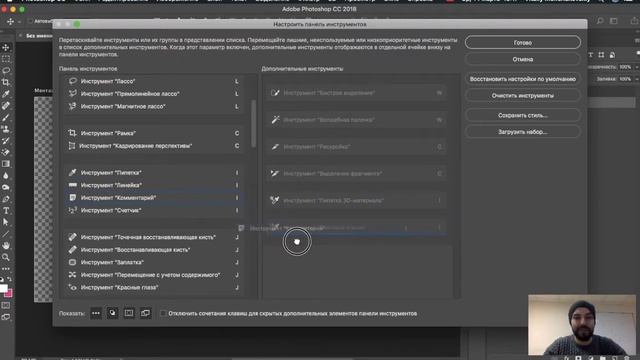Select the Line tool in left toolbar
640x360 pixels.
point(6,234)
